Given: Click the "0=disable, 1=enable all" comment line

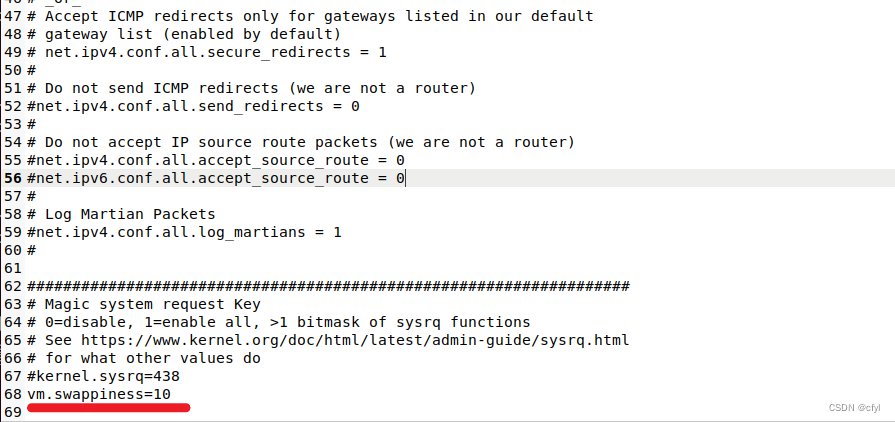Looking at the screenshot, I should (x=278, y=322).
